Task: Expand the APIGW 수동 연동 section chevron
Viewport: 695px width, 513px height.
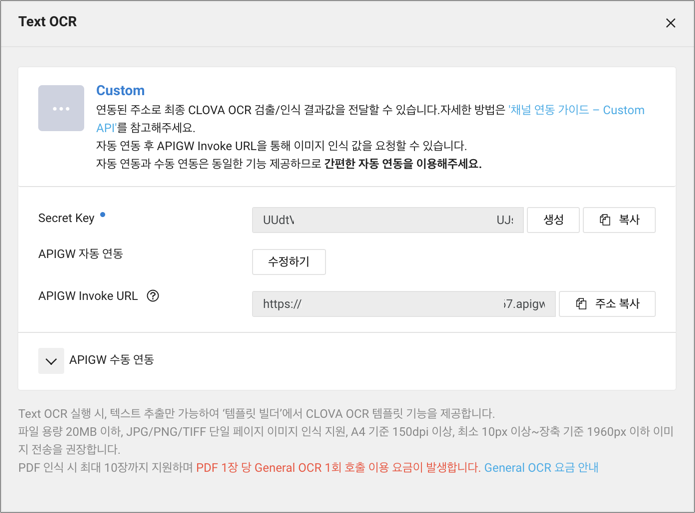Action: coord(51,361)
